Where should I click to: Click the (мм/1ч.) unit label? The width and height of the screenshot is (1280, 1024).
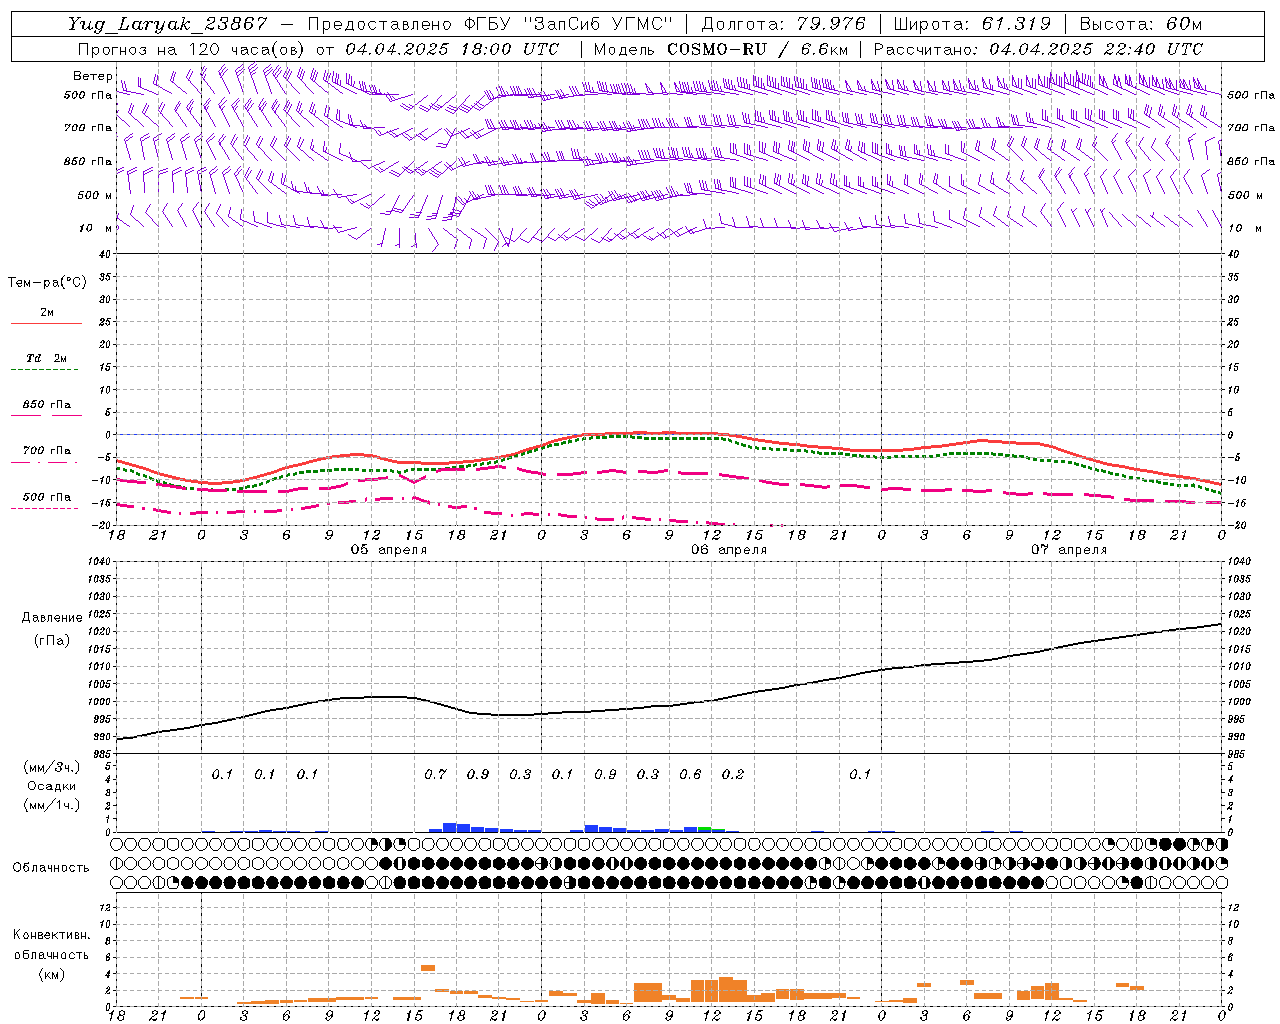[x=52, y=805]
